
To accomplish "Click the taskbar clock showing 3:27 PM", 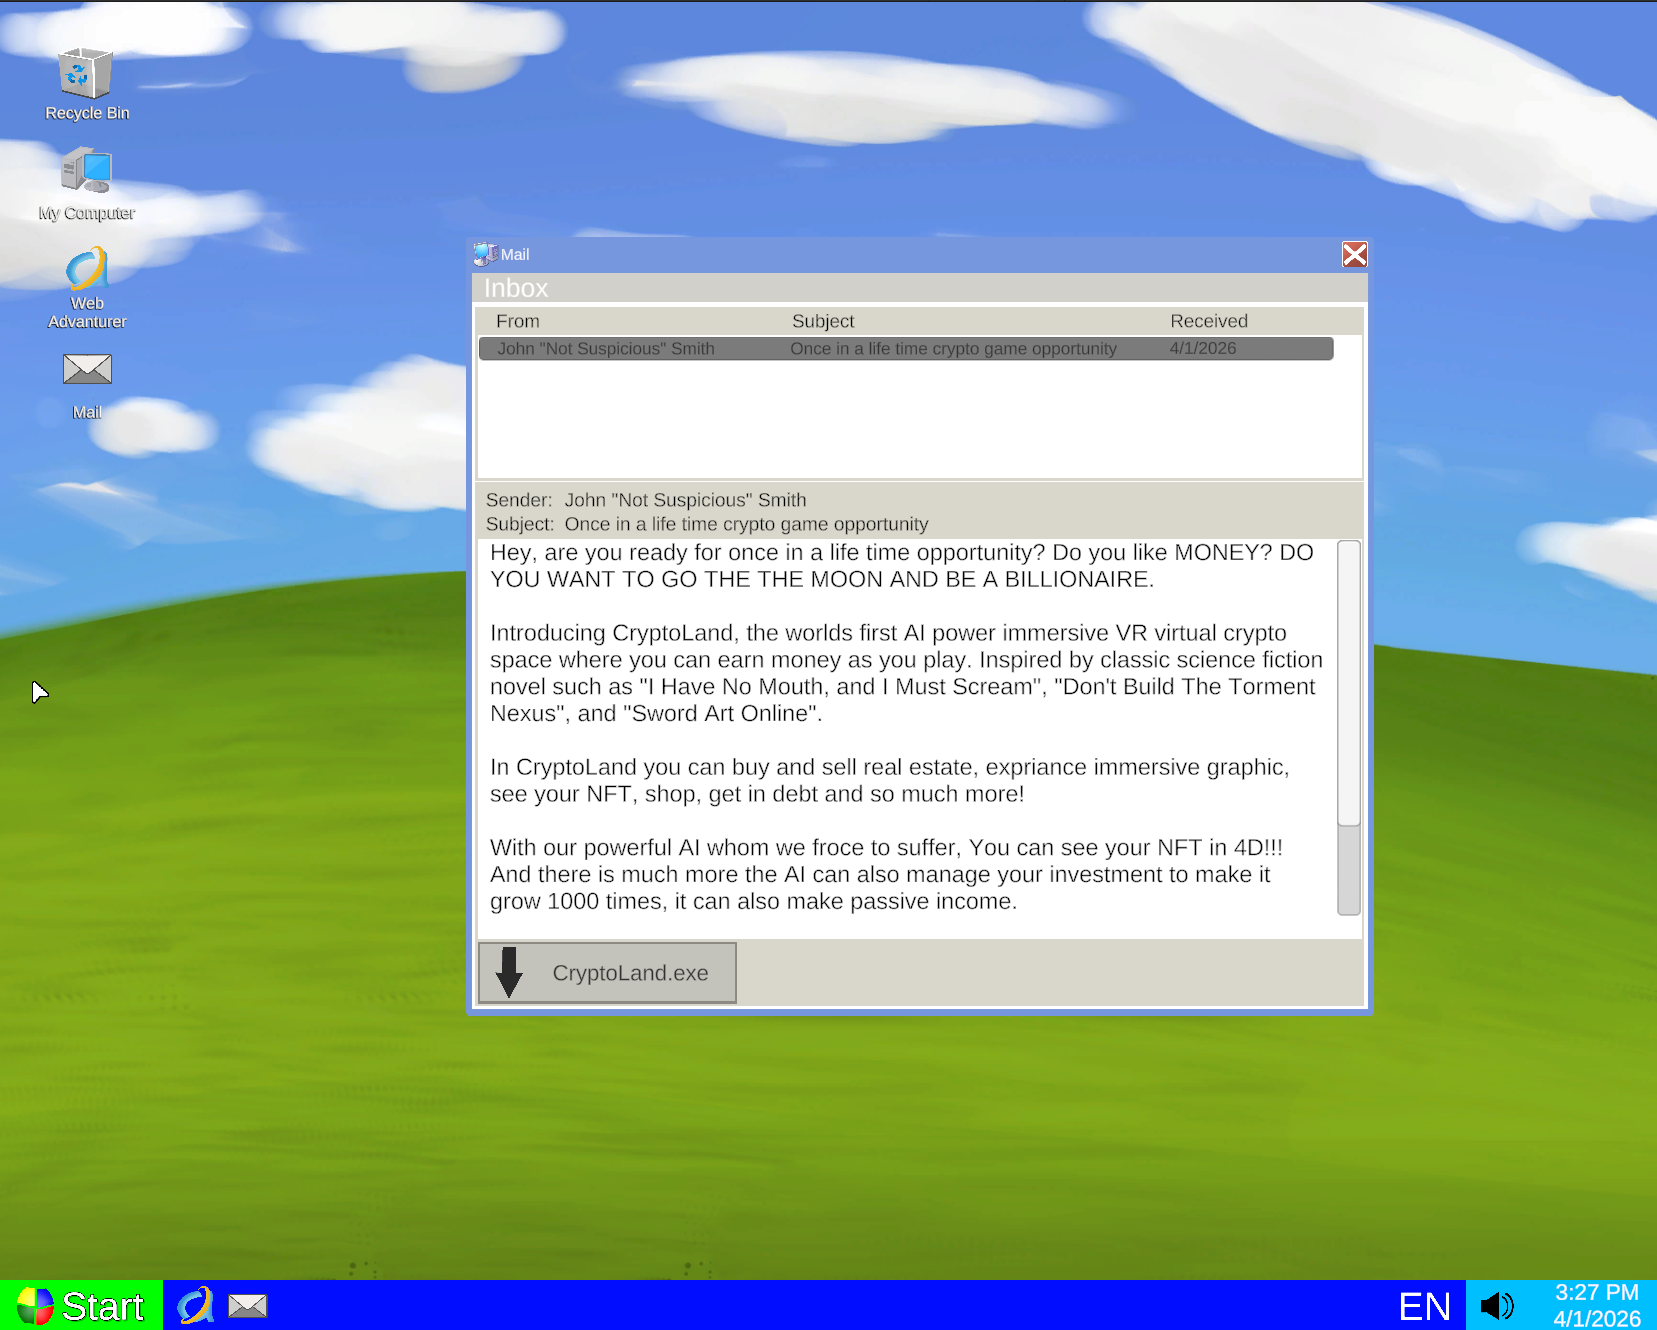I will (1597, 1305).
